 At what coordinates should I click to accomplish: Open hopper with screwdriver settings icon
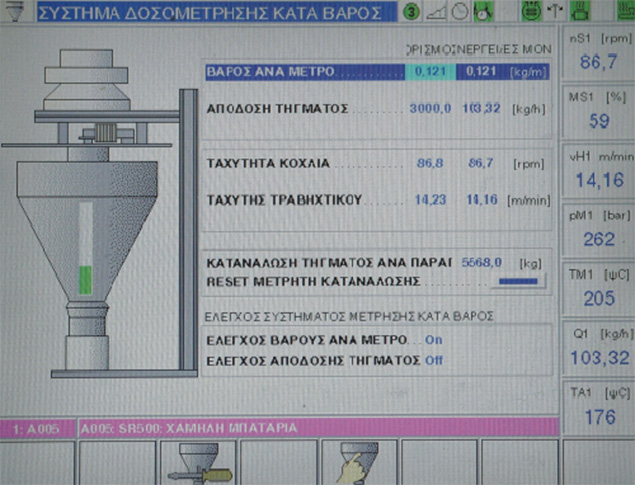pyautogui.click(x=198, y=462)
